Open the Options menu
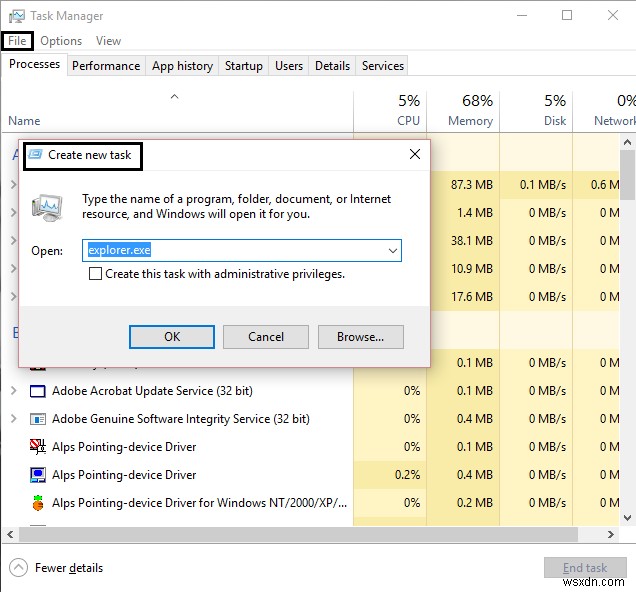 tap(61, 41)
